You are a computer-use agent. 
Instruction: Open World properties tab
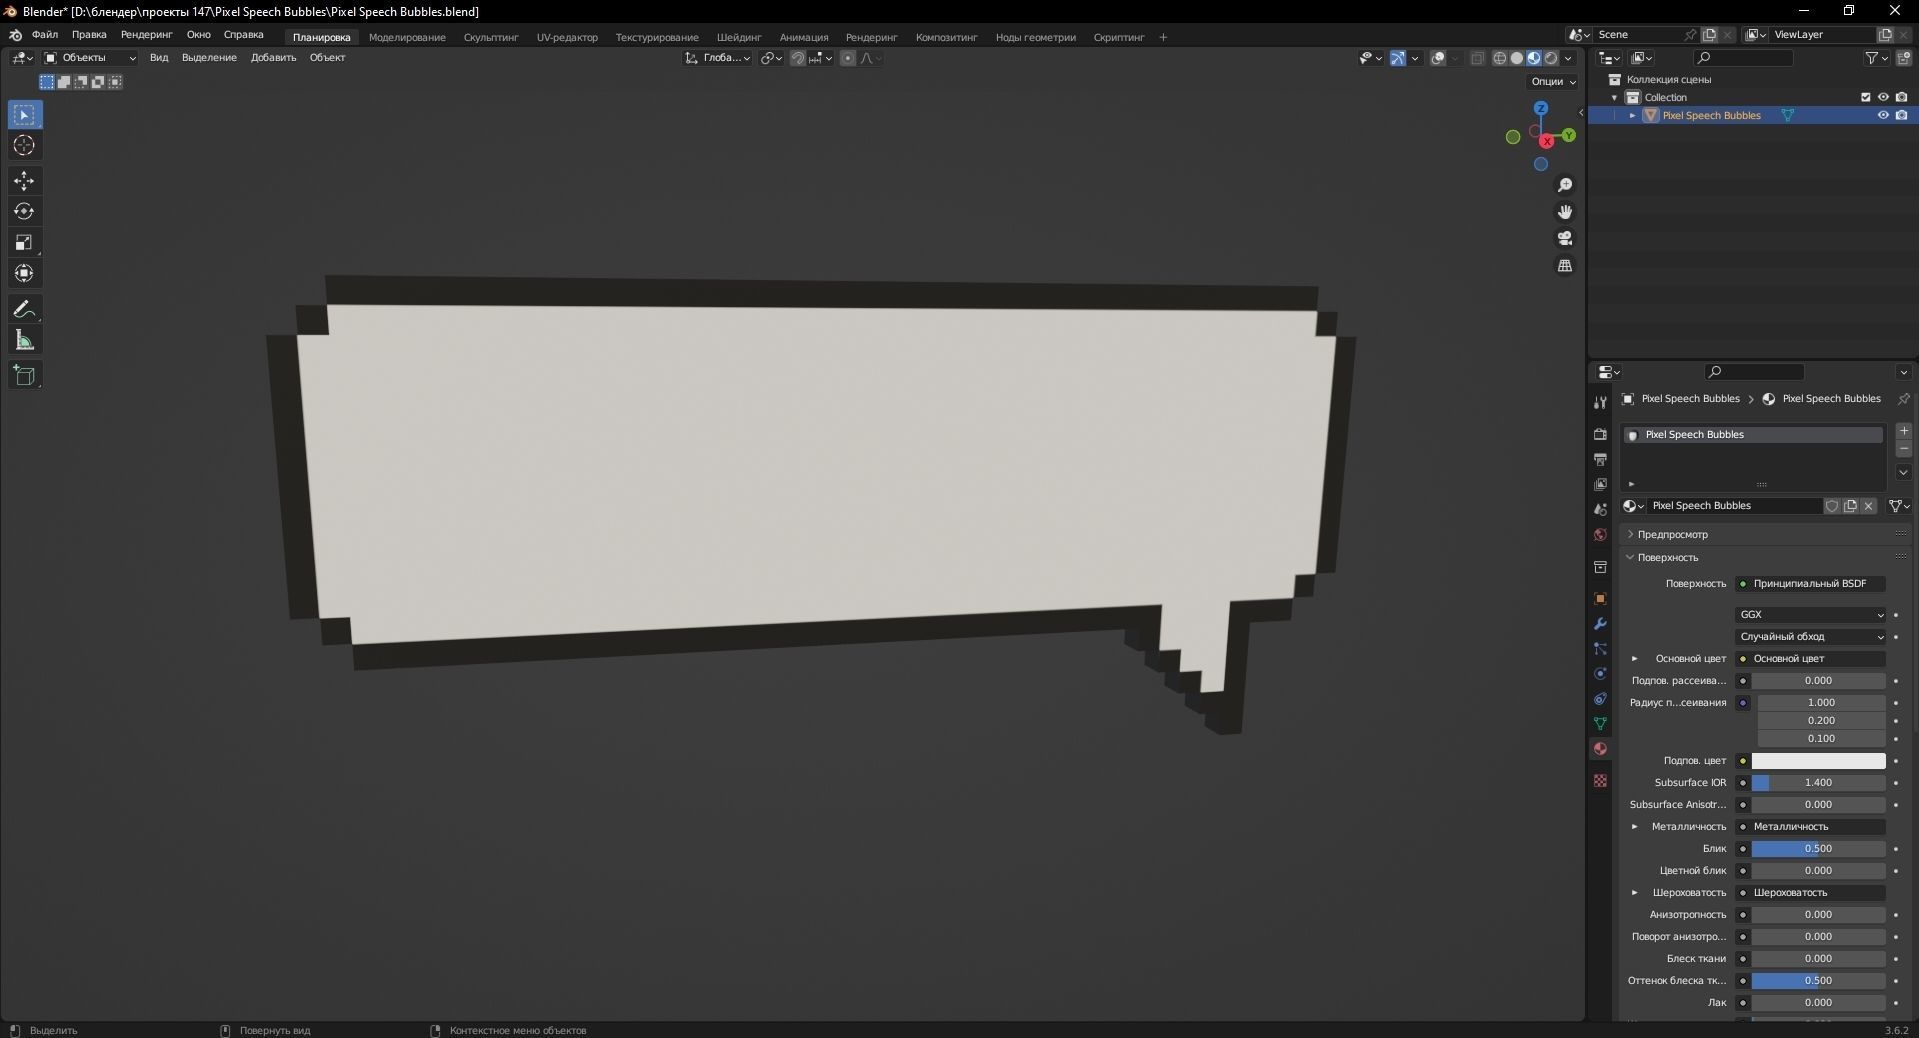point(1600,534)
